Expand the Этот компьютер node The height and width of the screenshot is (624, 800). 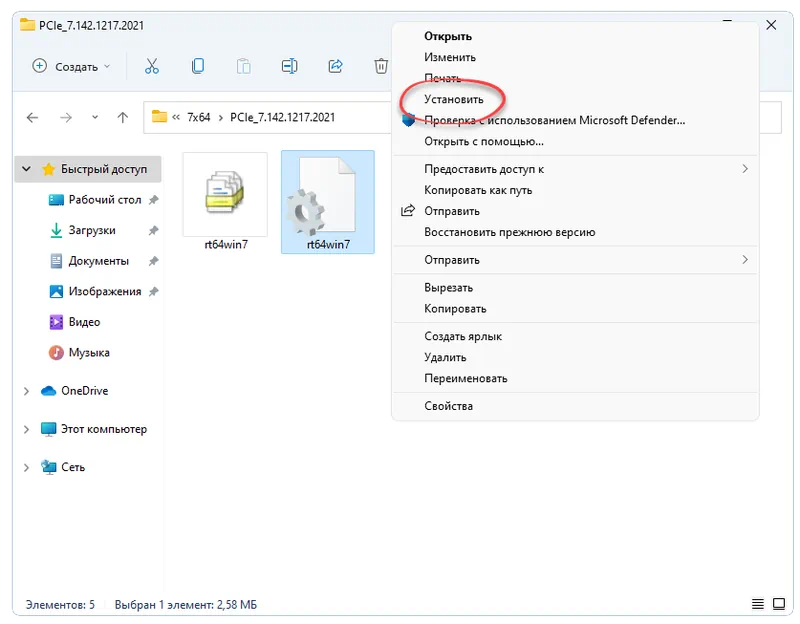pos(27,430)
